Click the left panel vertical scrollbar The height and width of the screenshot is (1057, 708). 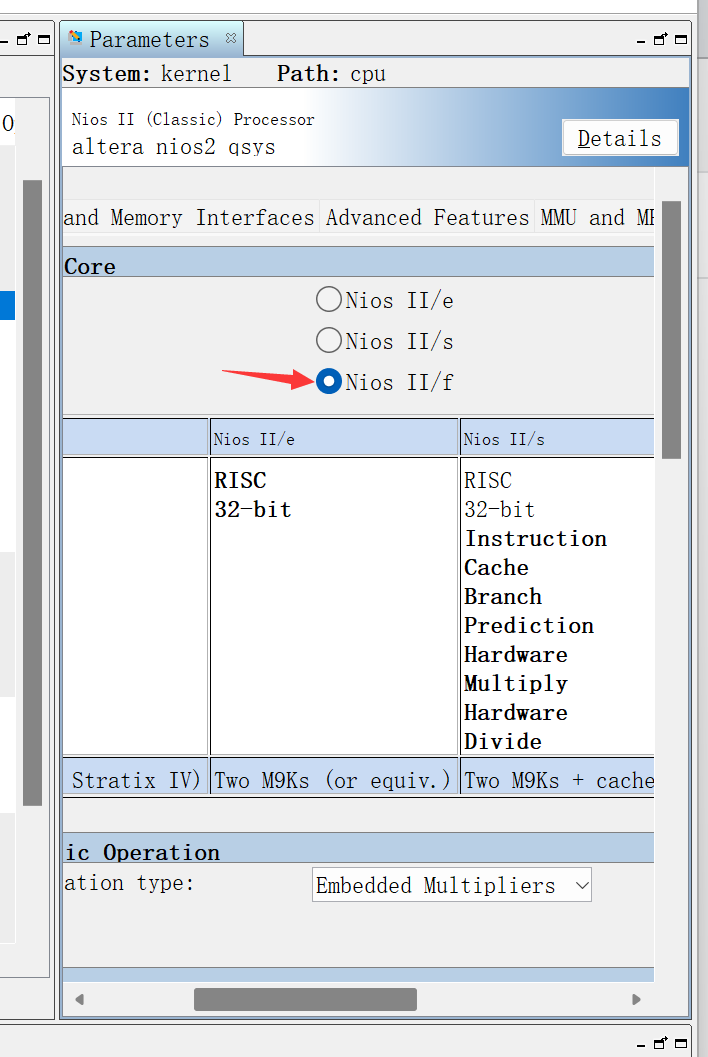[x=32, y=492]
